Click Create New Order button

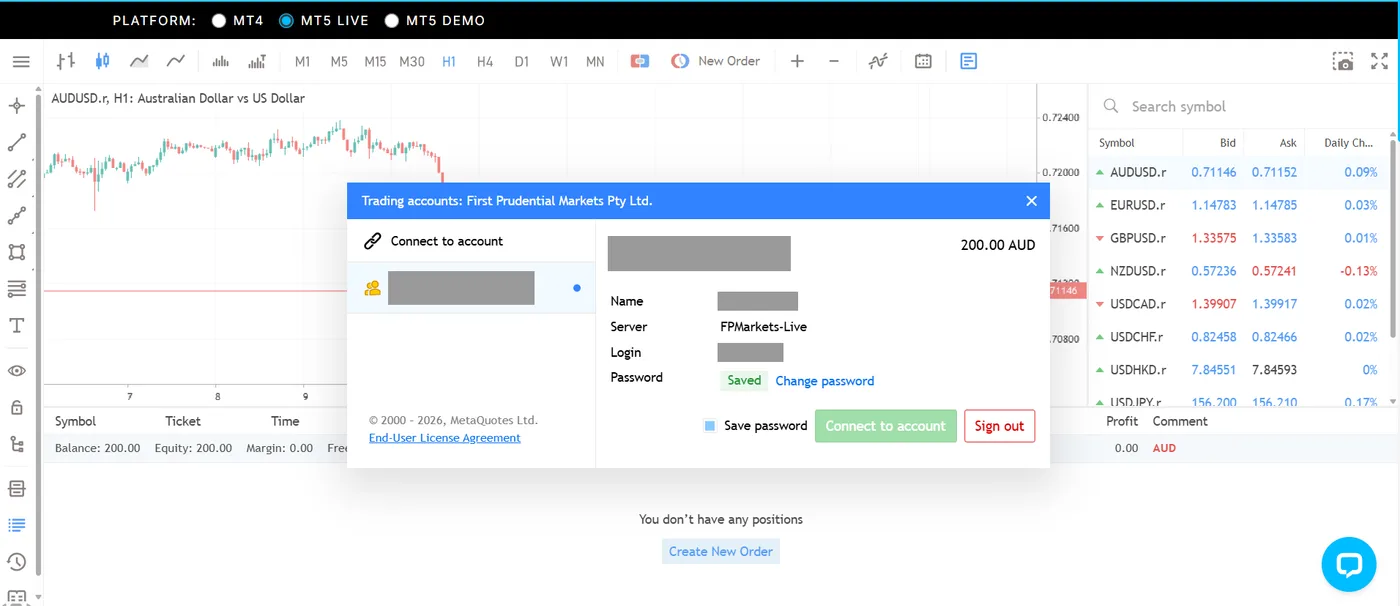pos(721,551)
